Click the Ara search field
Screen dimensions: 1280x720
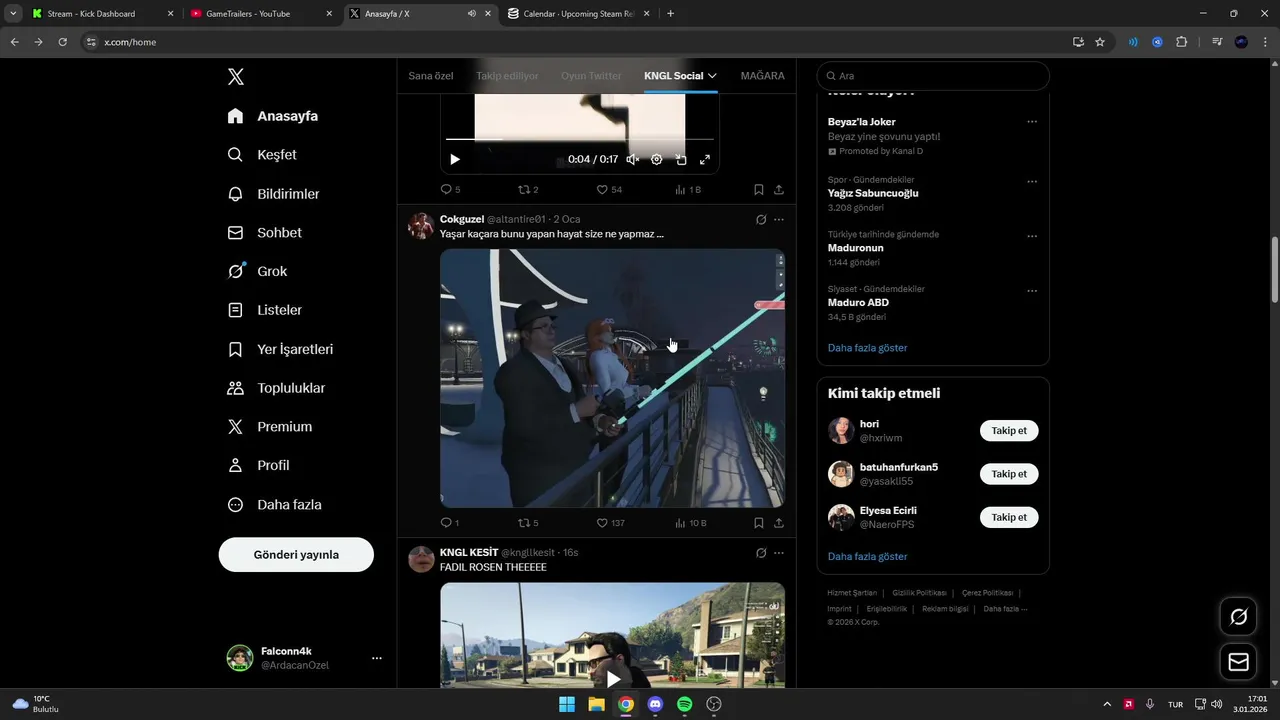[x=933, y=76]
